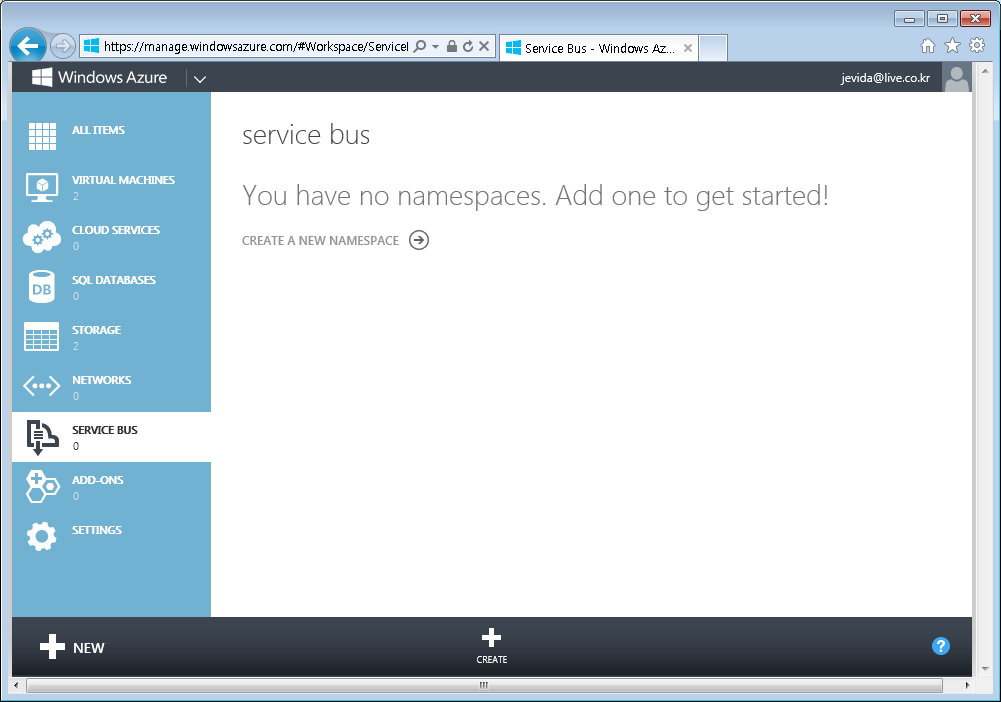Viewport: 1001px width, 702px height.
Task: Select NETWORKS menu label
Action: click(x=102, y=380)
